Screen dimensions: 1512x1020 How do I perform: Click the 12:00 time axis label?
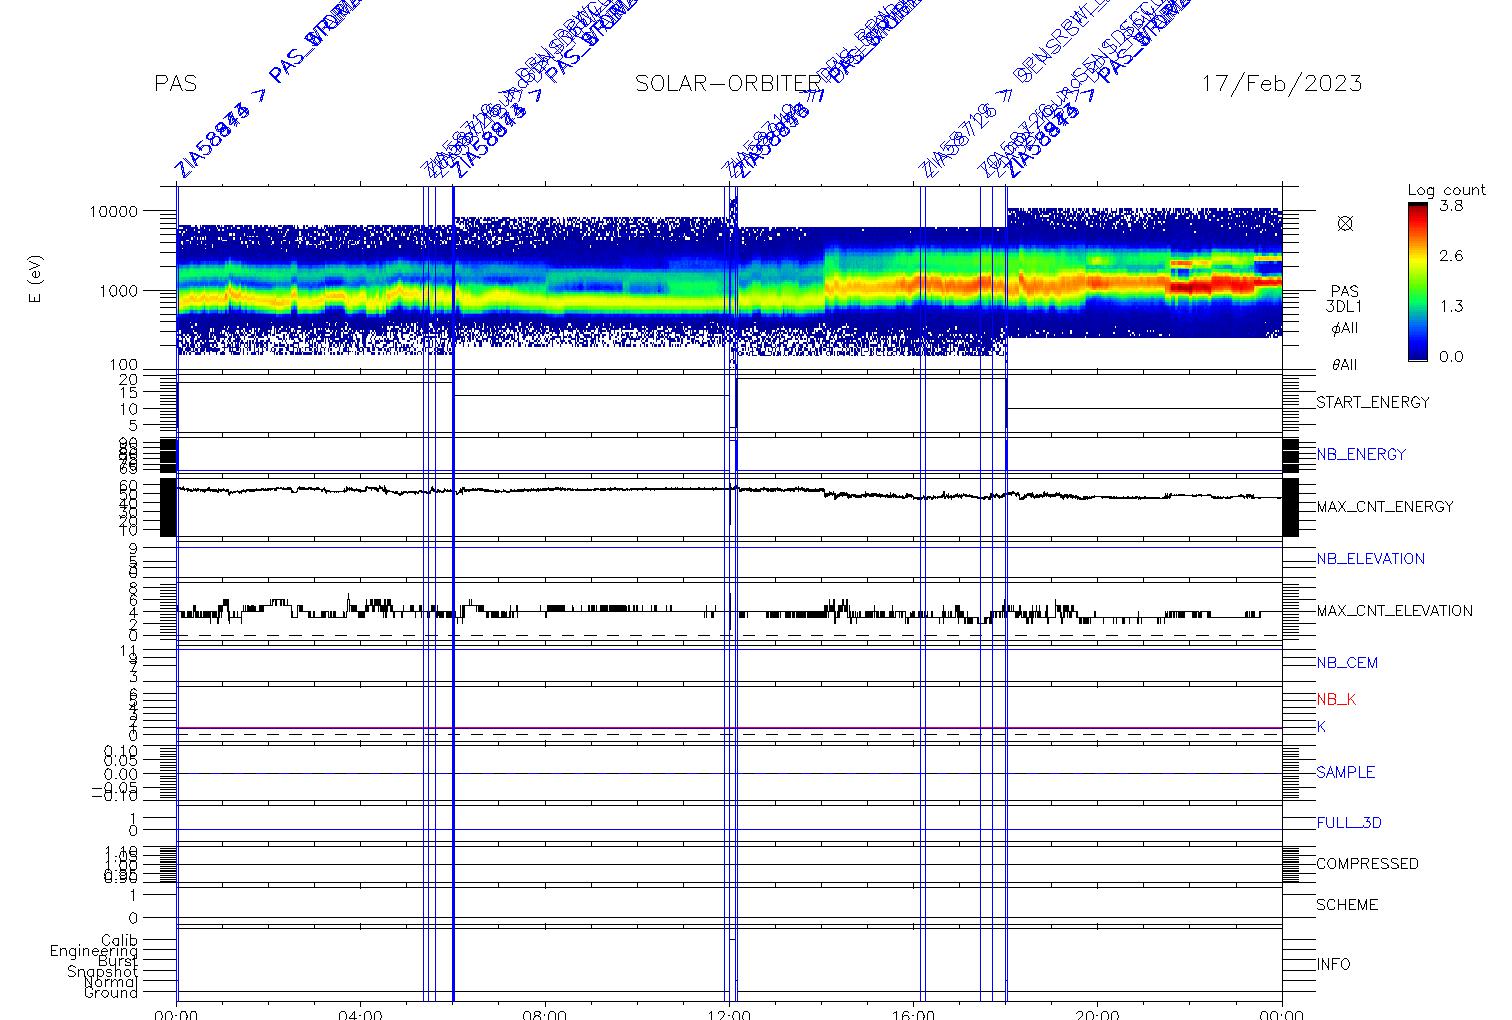coord(729,1014)
